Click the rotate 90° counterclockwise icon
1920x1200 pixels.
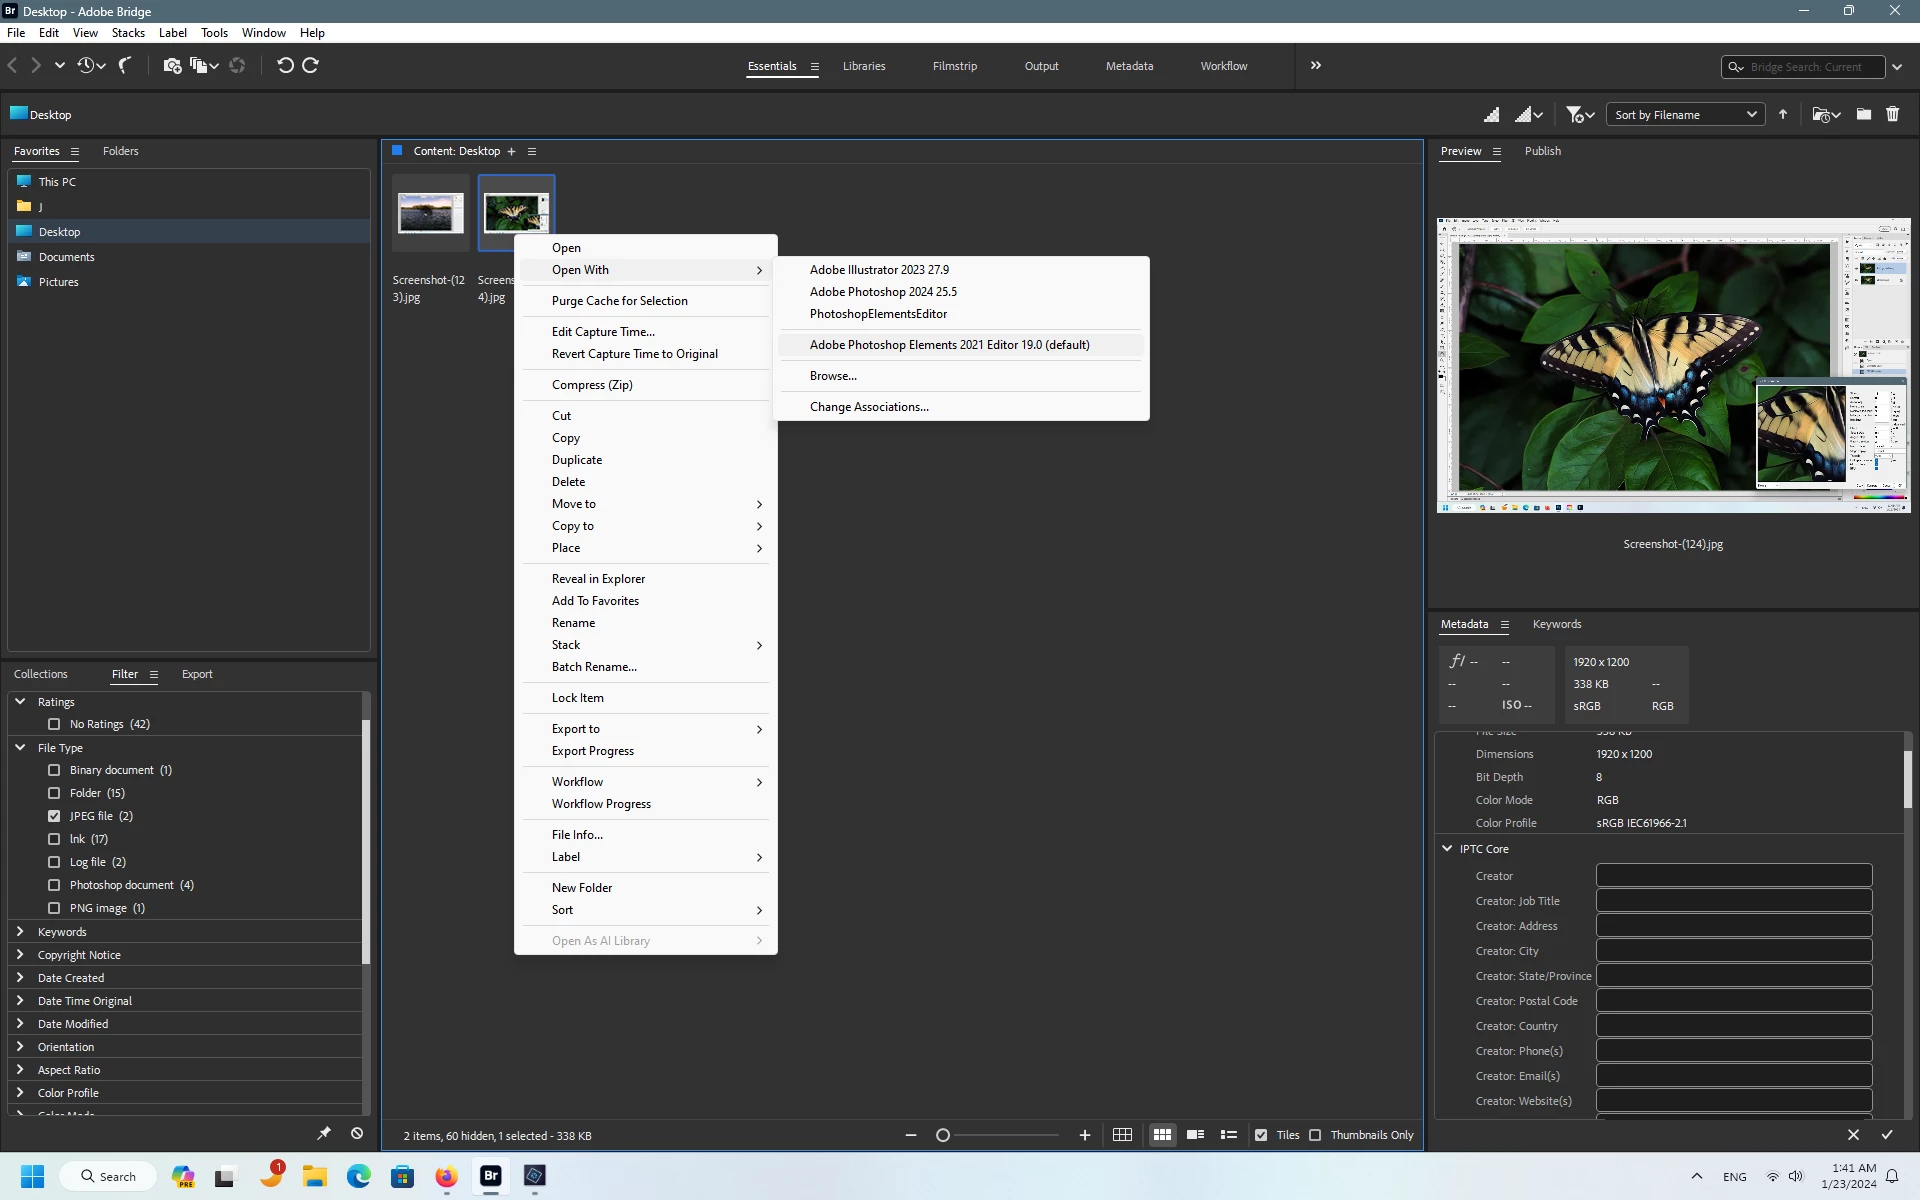(x=285, y=66)
